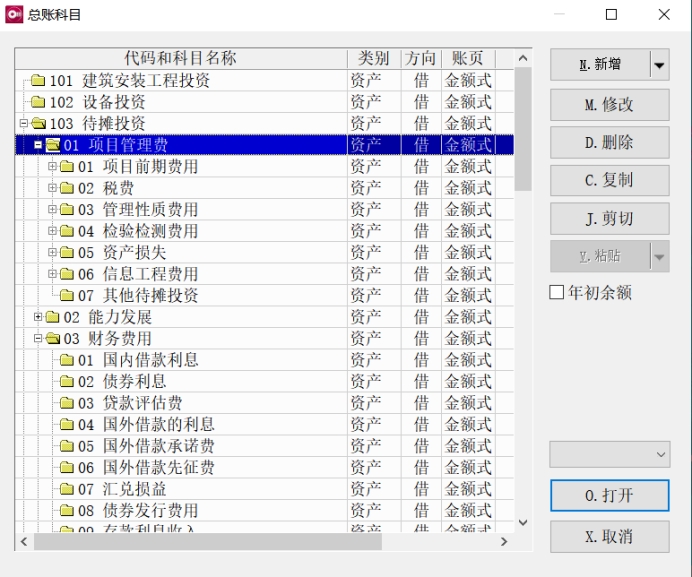The height and width of the screenshot is (577, 692).
Task: Expand the 01 项目前期费用 node
Action: coord(52,167)
